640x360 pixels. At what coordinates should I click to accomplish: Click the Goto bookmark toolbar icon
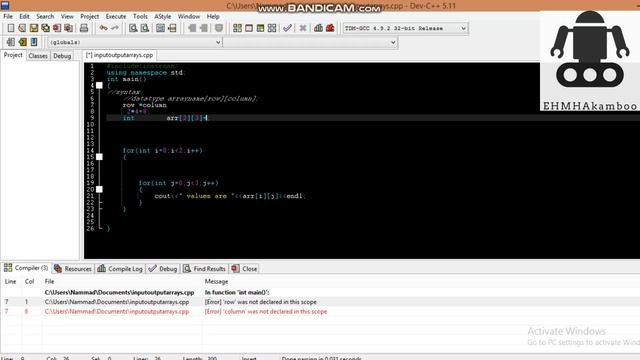tap(33, 42)
